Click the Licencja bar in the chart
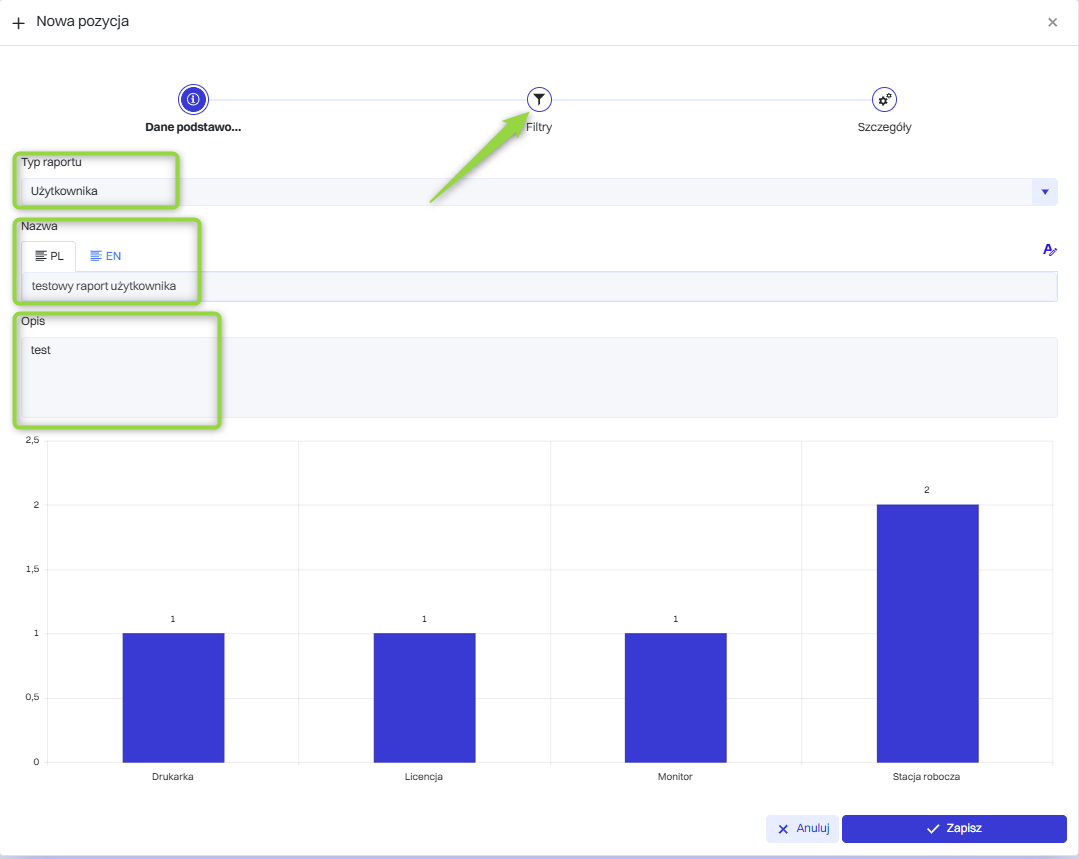 (424, 697)
